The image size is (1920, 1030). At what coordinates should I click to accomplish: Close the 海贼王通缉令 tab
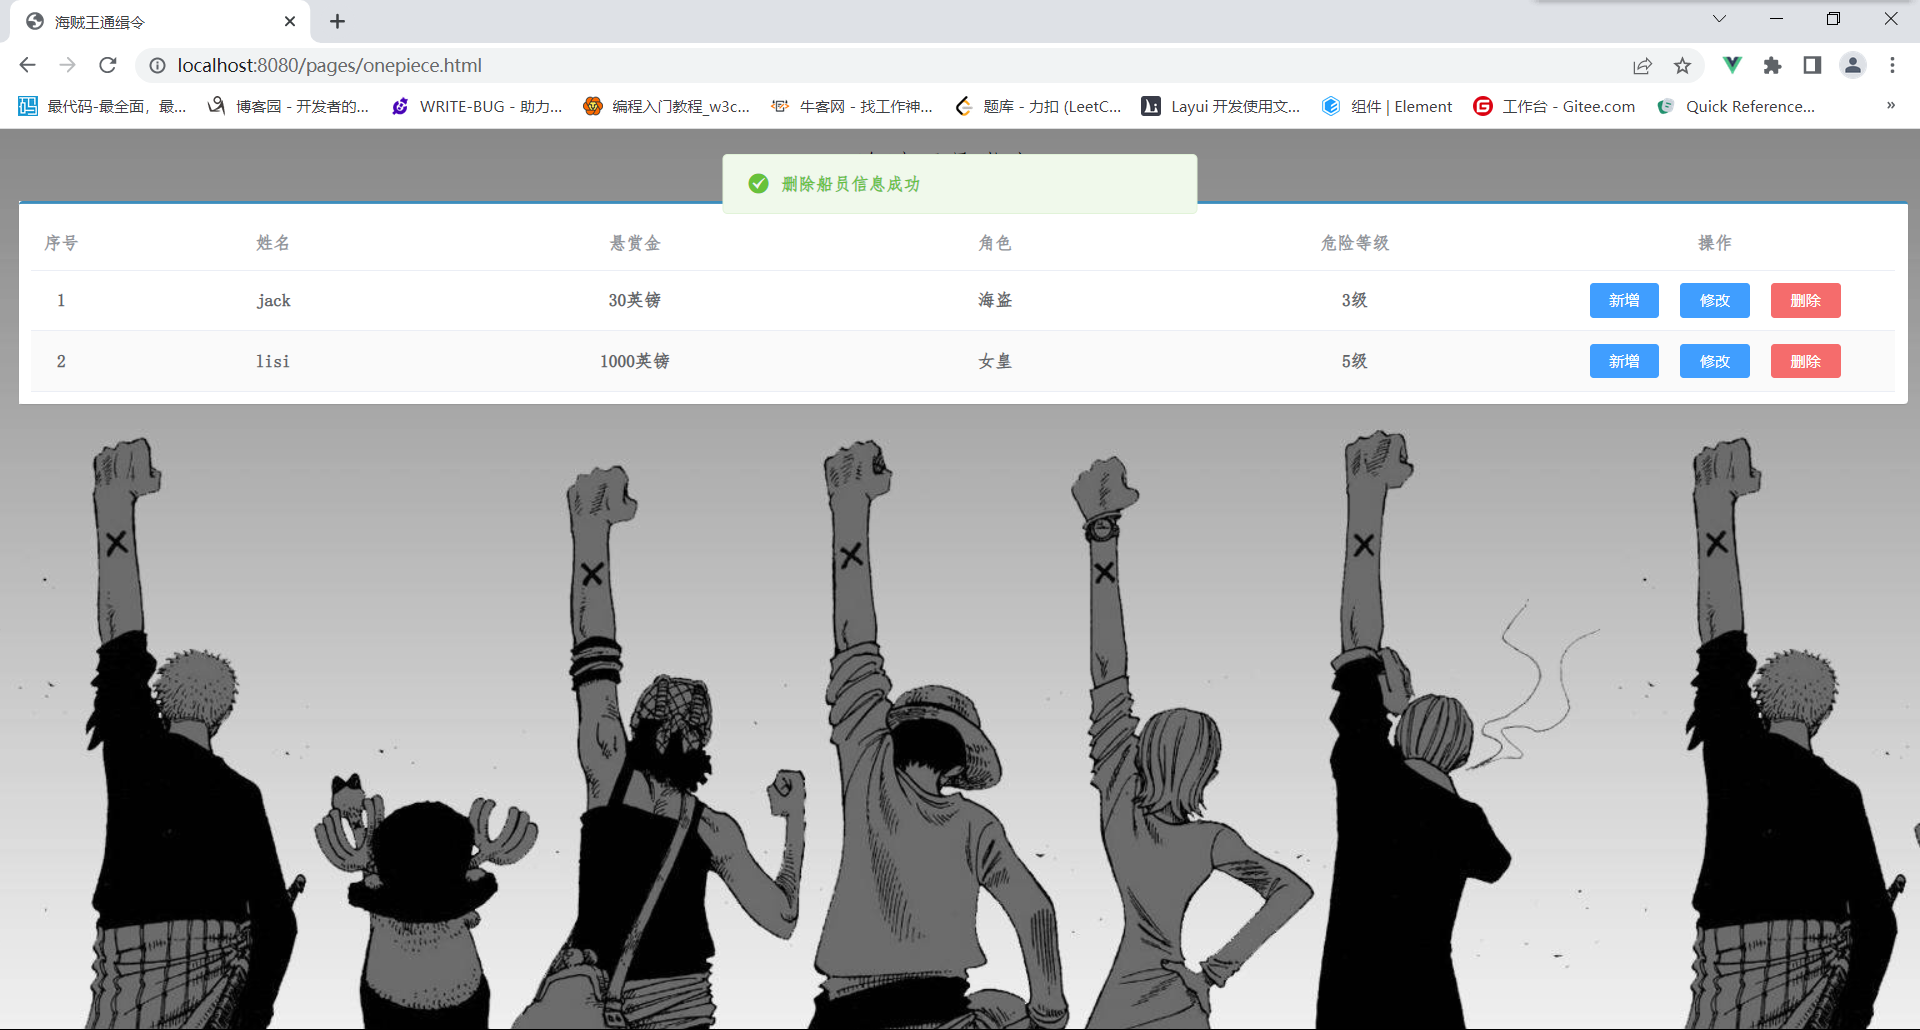point(290,21)
